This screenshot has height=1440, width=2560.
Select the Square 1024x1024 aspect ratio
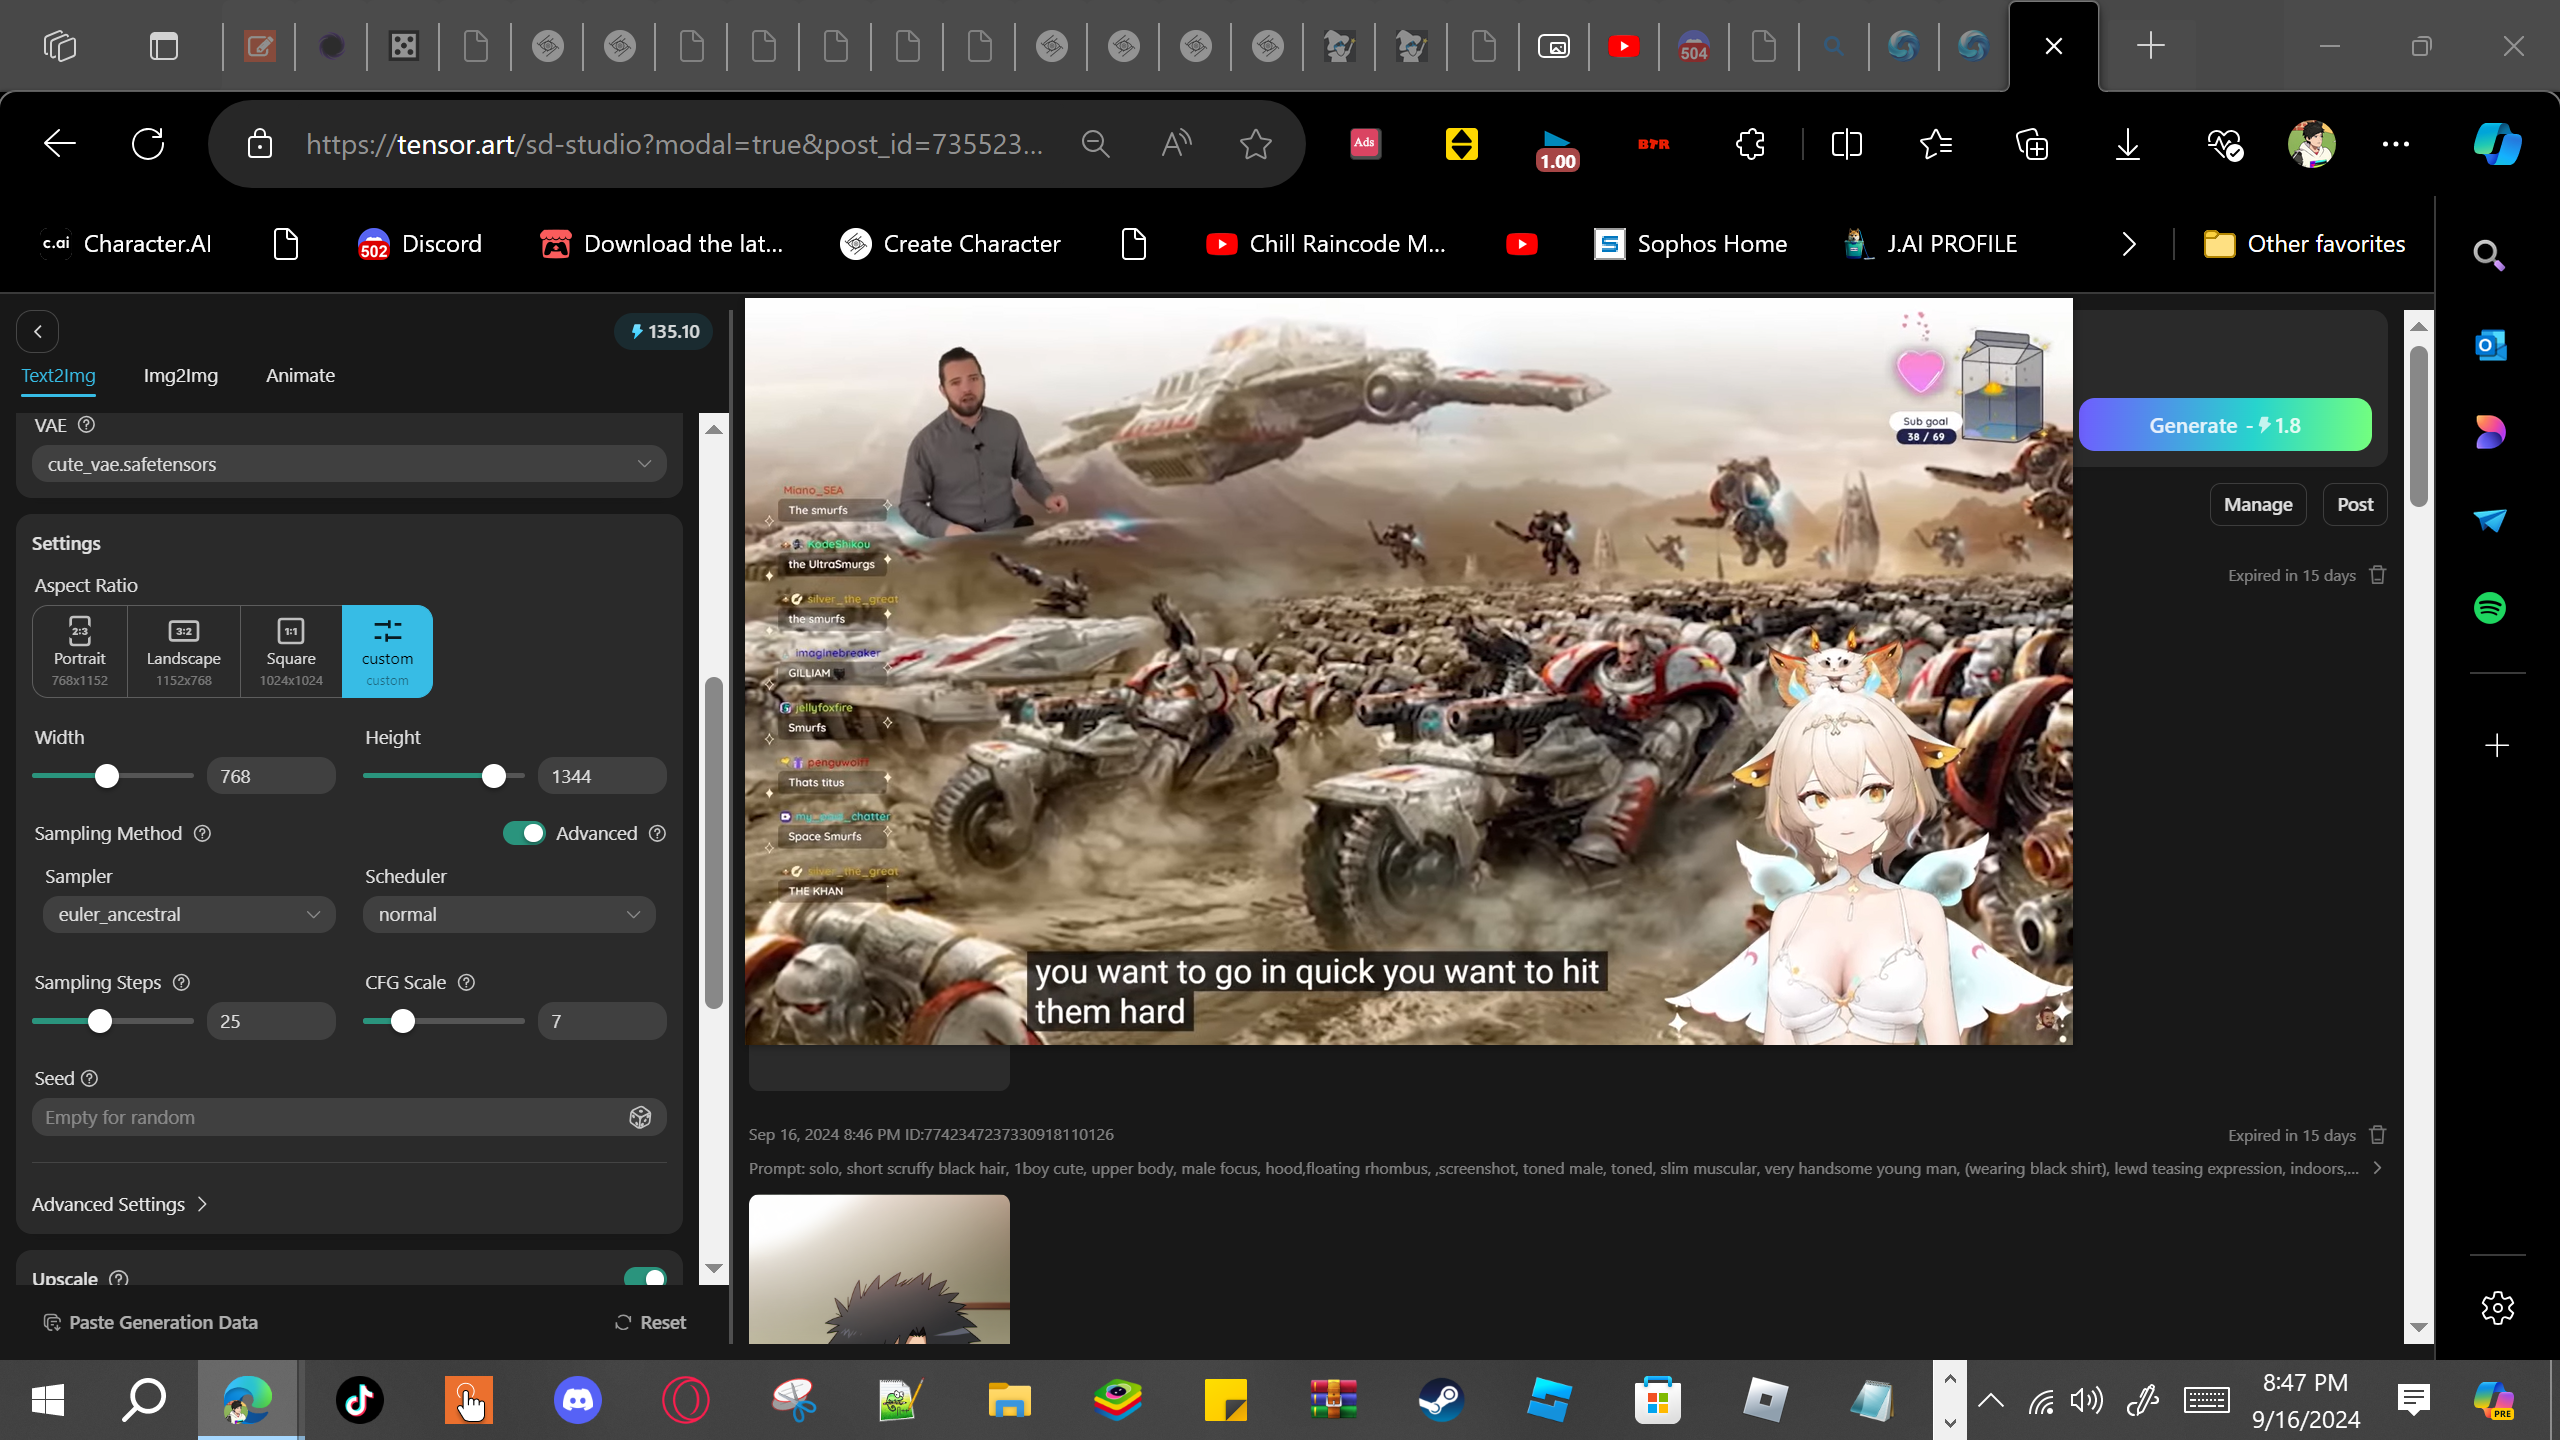click(x=291, y=651)
